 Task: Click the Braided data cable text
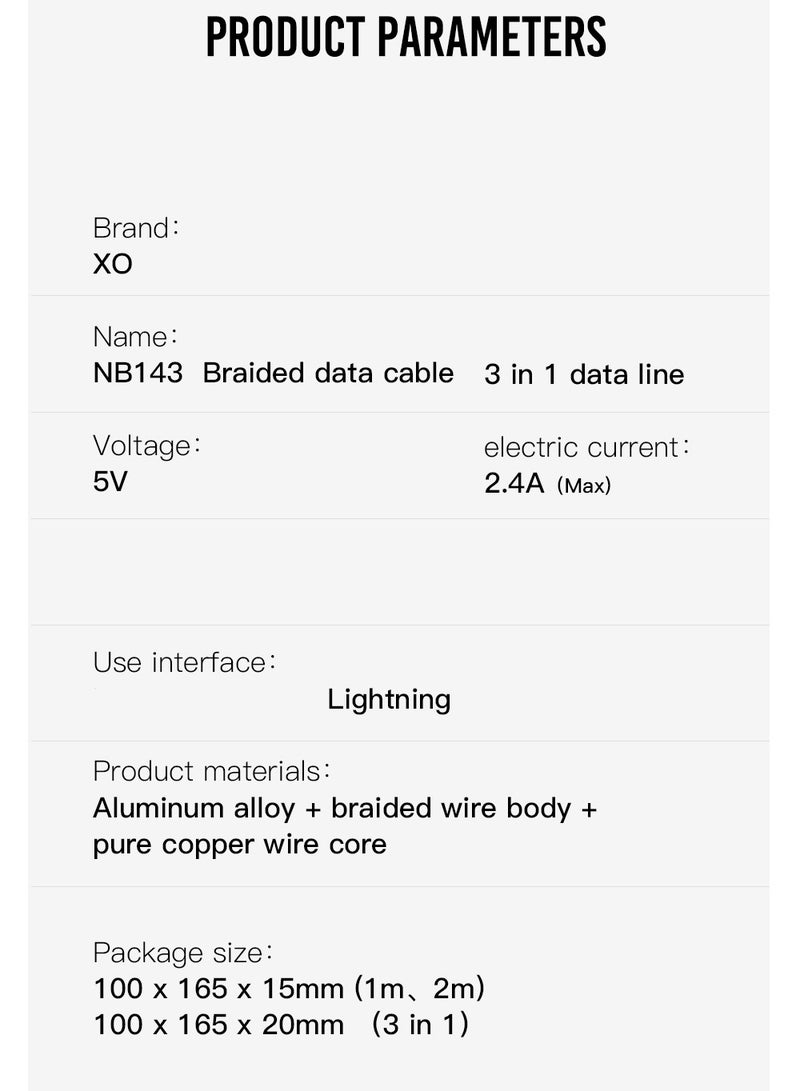pyautogui.click(x=328, y=373)
